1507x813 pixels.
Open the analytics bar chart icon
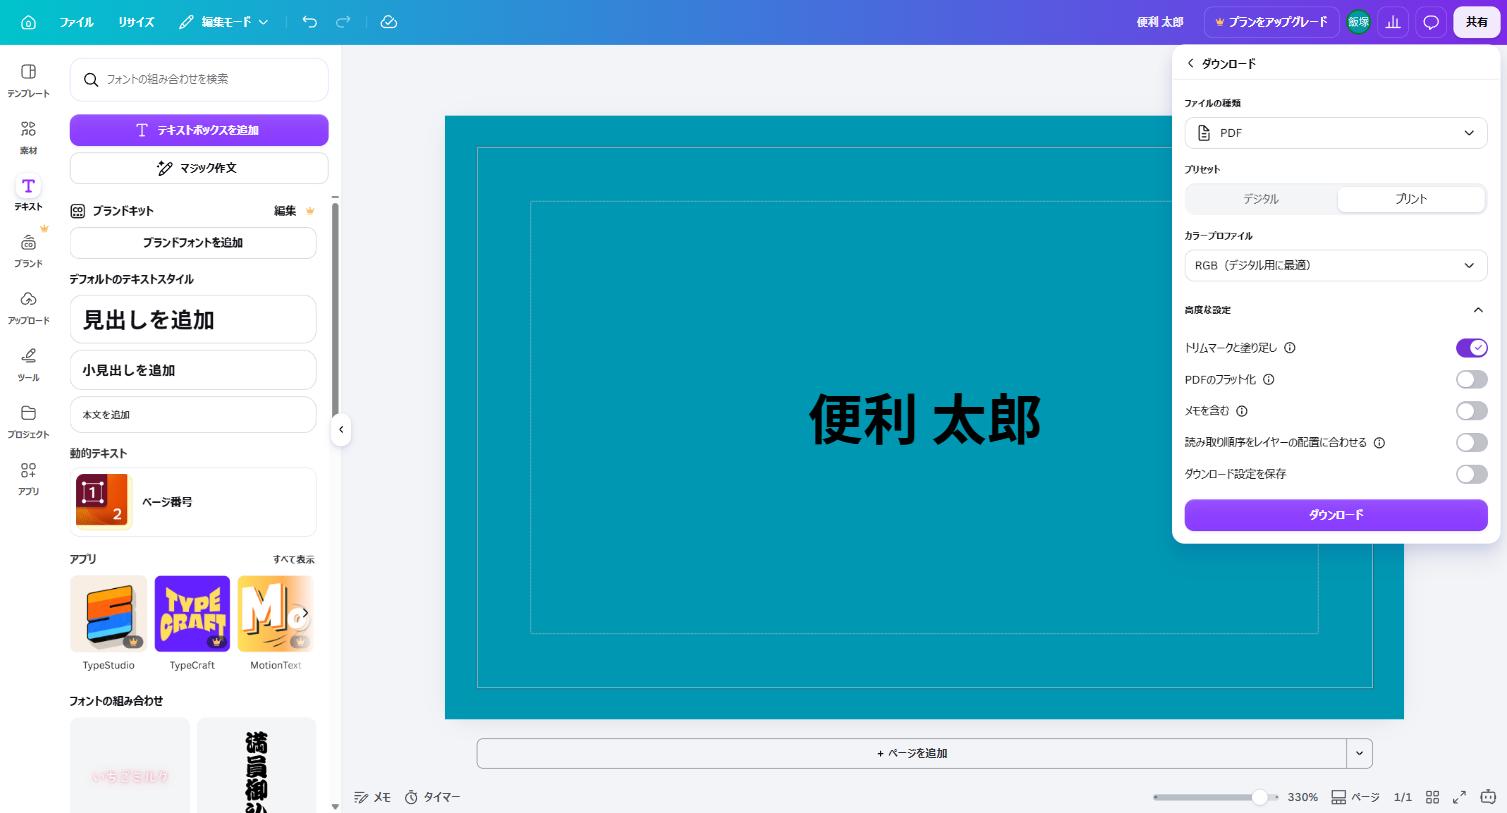[1393, 22]
